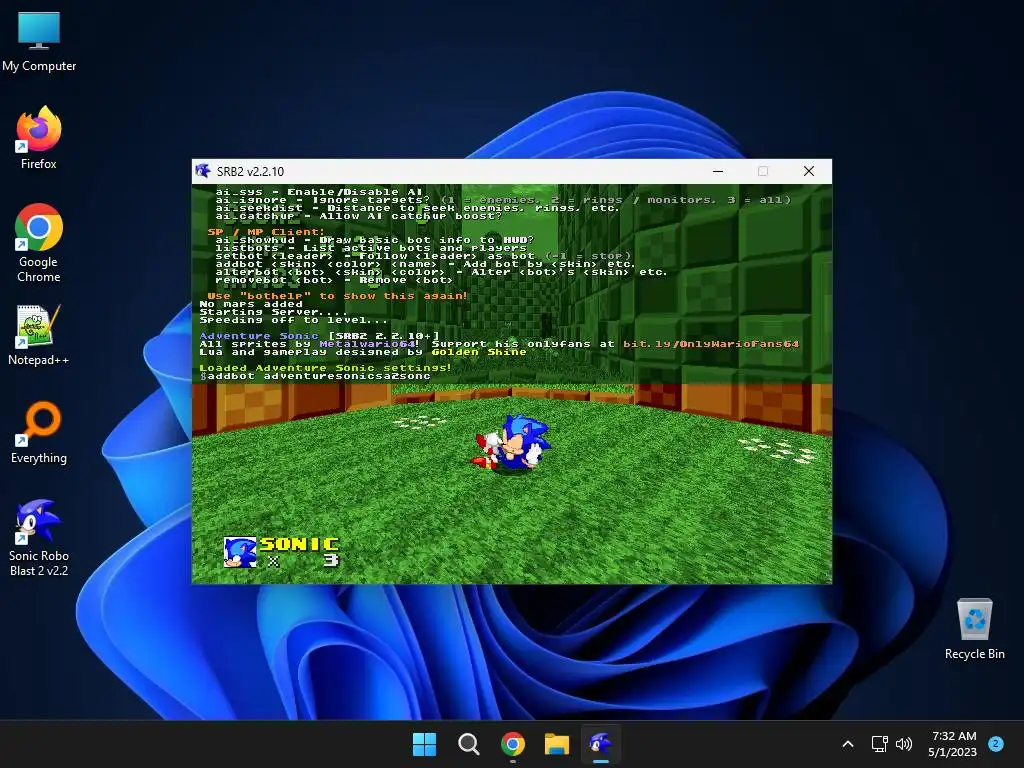Viewport: 1024px width, 768px height.
Task: Open the My Computer desktop icon
Action: [39, 41]
